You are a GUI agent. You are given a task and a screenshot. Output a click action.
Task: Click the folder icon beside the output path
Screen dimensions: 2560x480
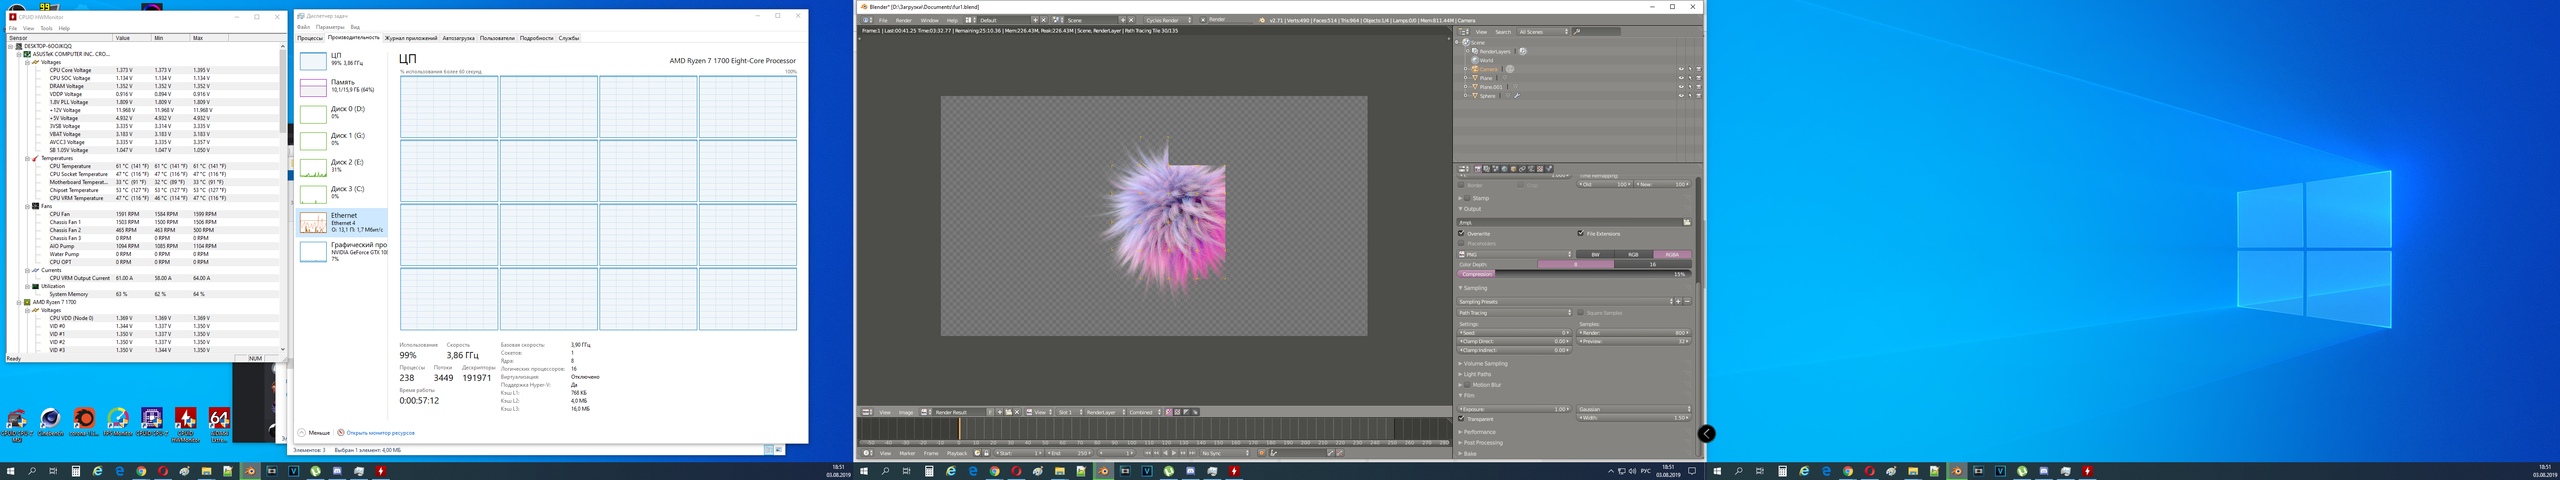coord(1686,222)
